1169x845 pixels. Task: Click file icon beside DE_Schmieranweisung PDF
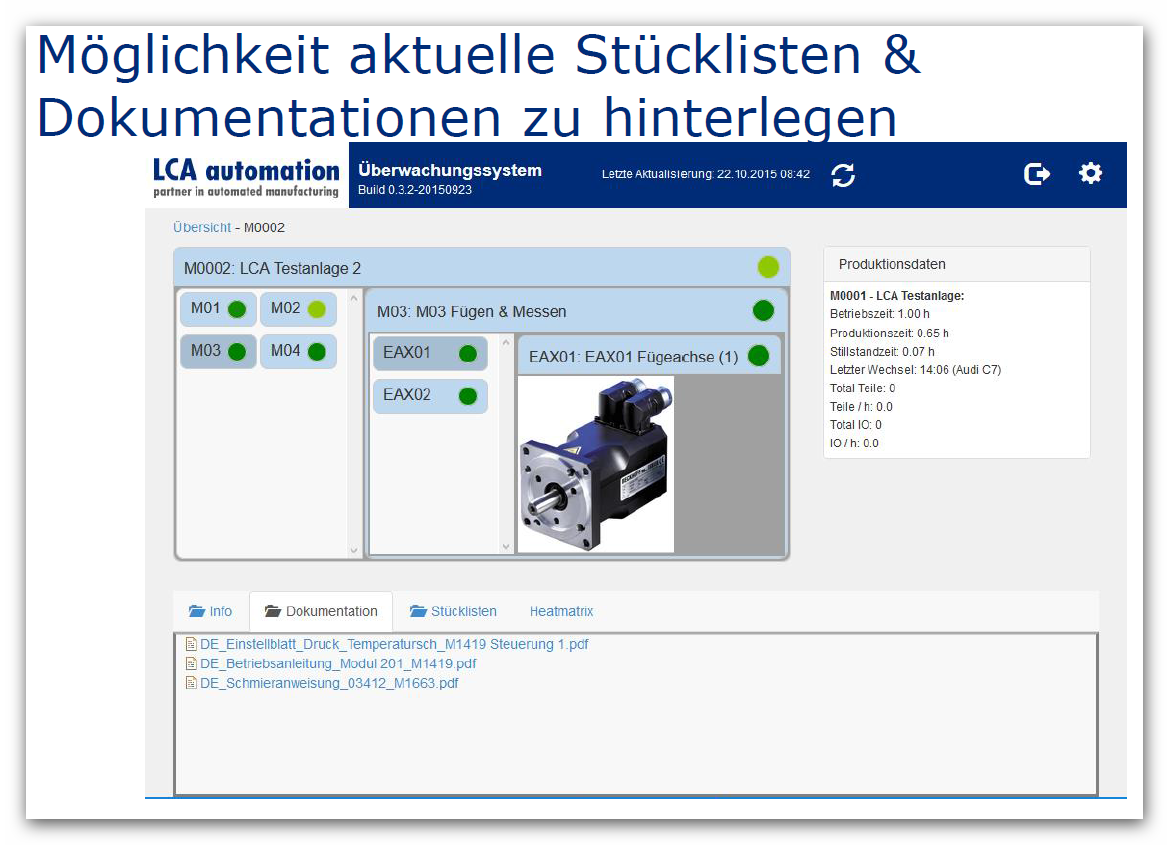[192, 683]
